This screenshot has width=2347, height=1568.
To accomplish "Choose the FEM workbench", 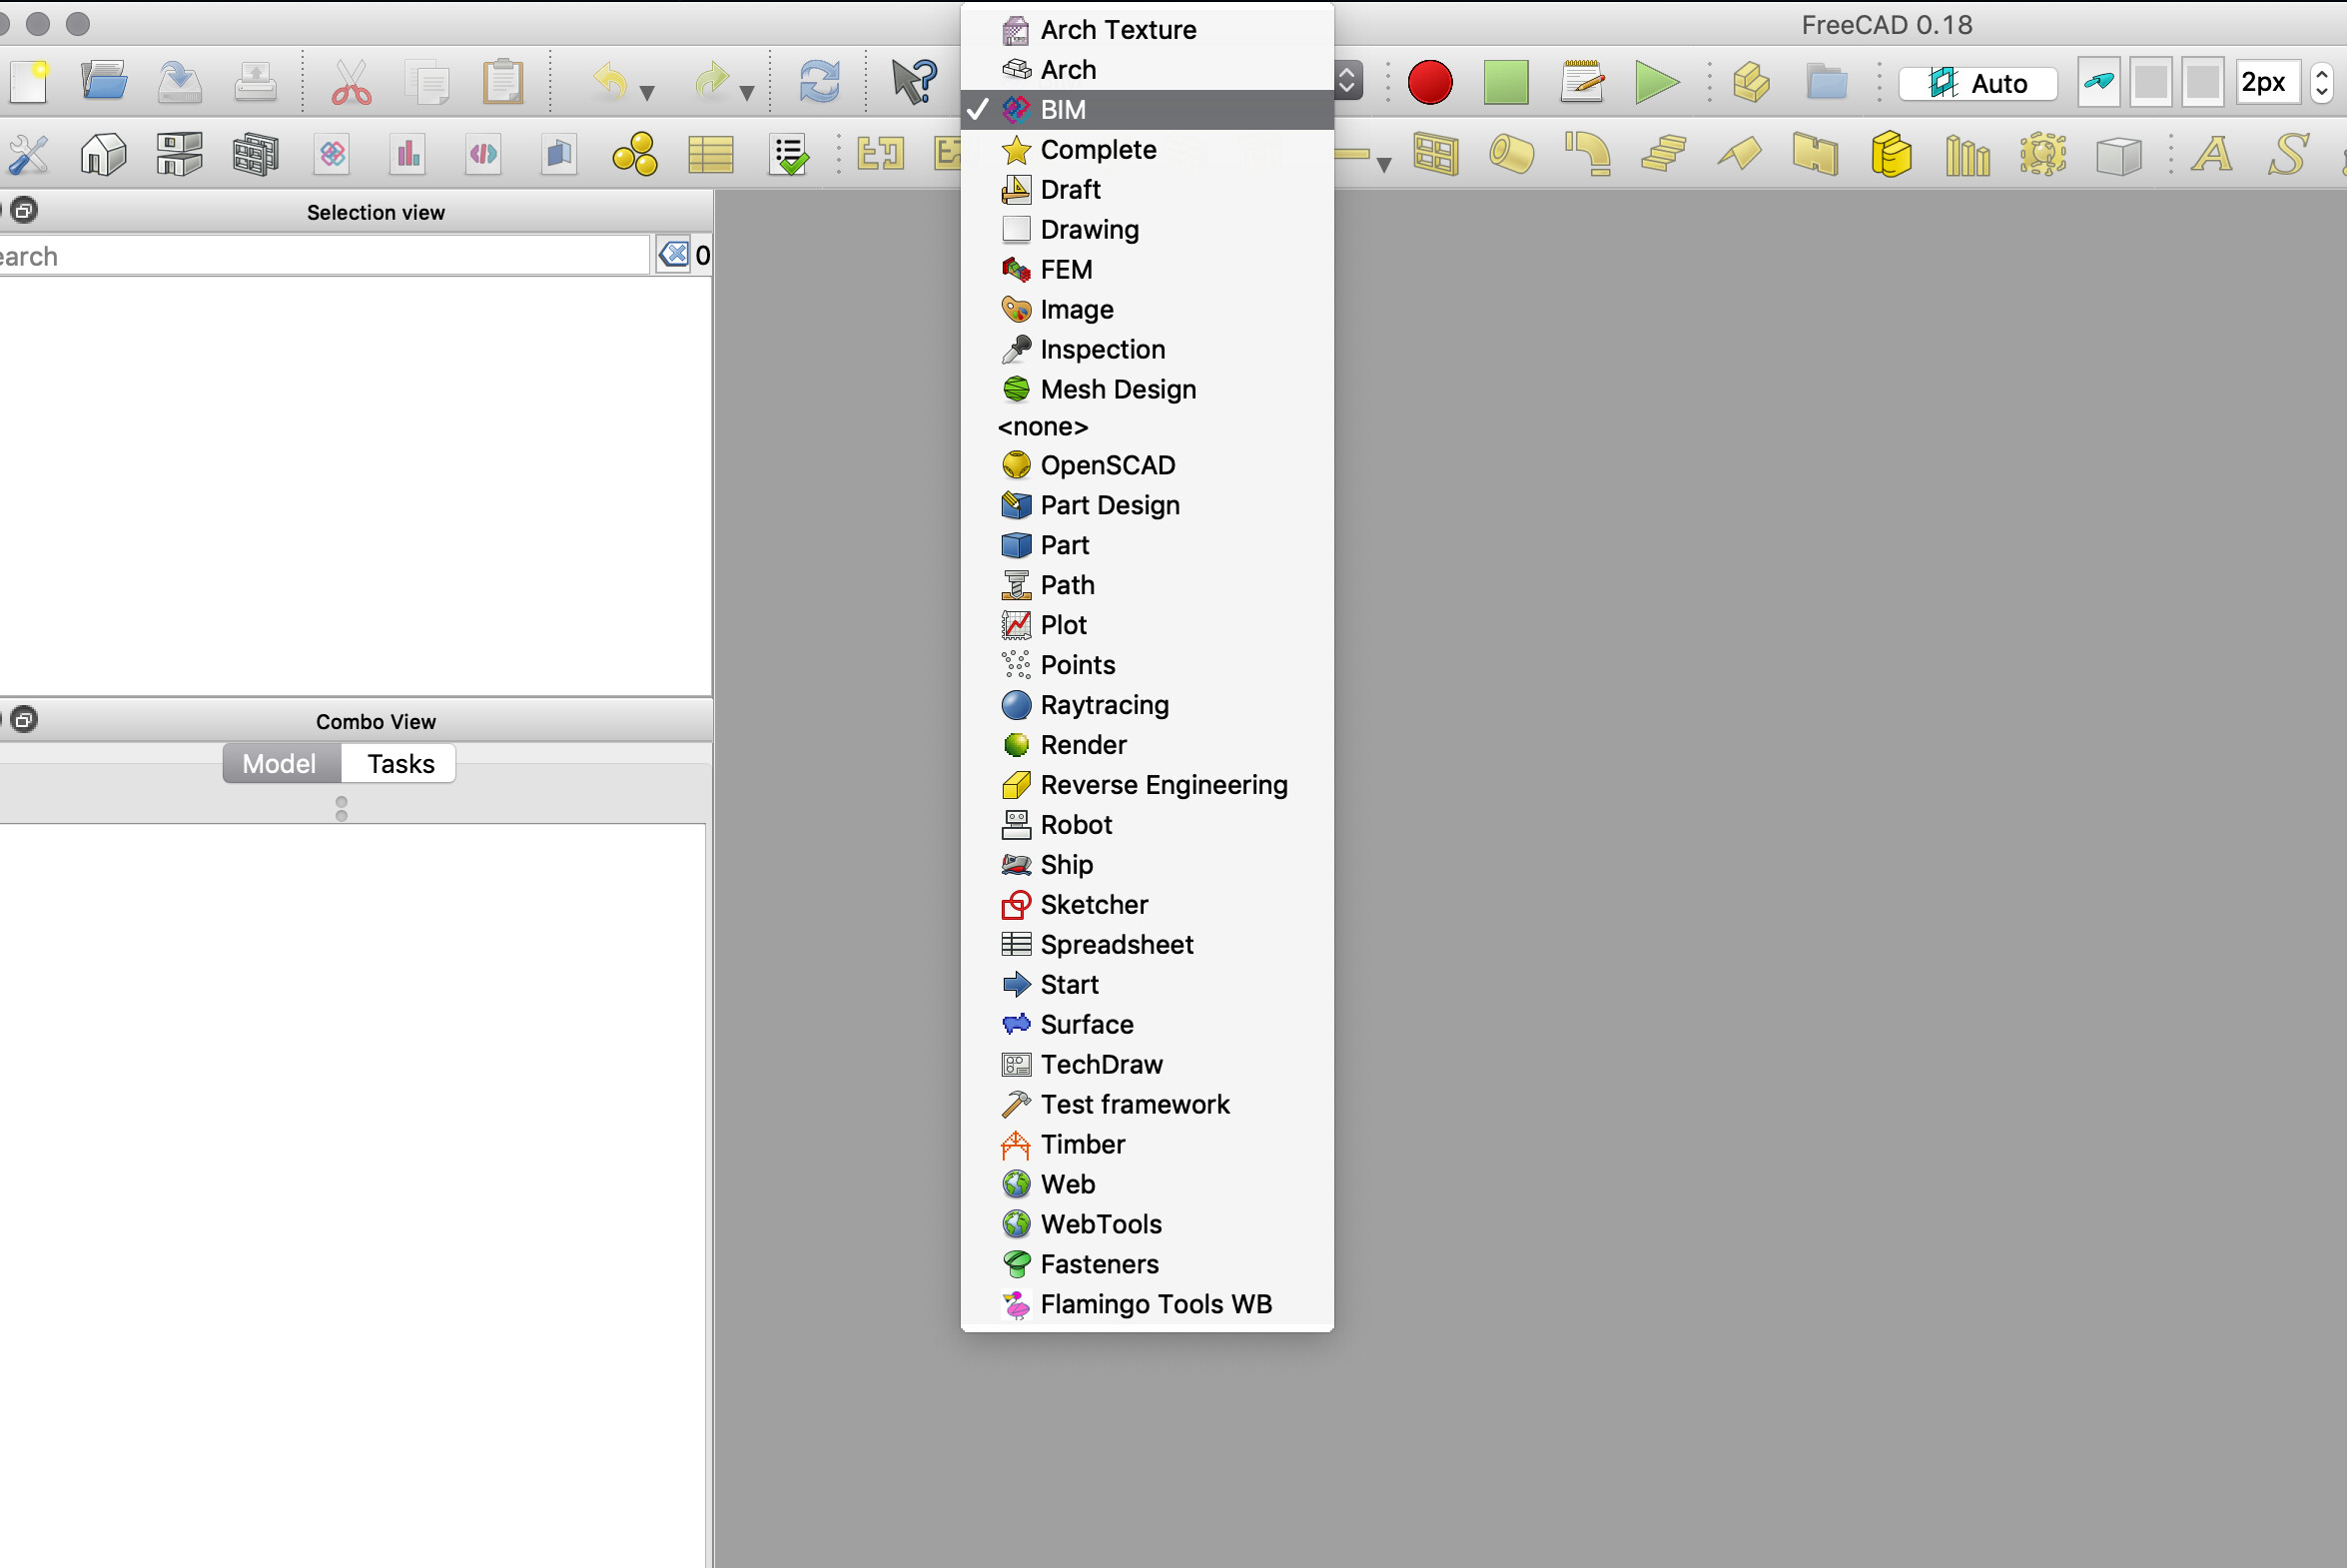I will [x=1147, y=270].
